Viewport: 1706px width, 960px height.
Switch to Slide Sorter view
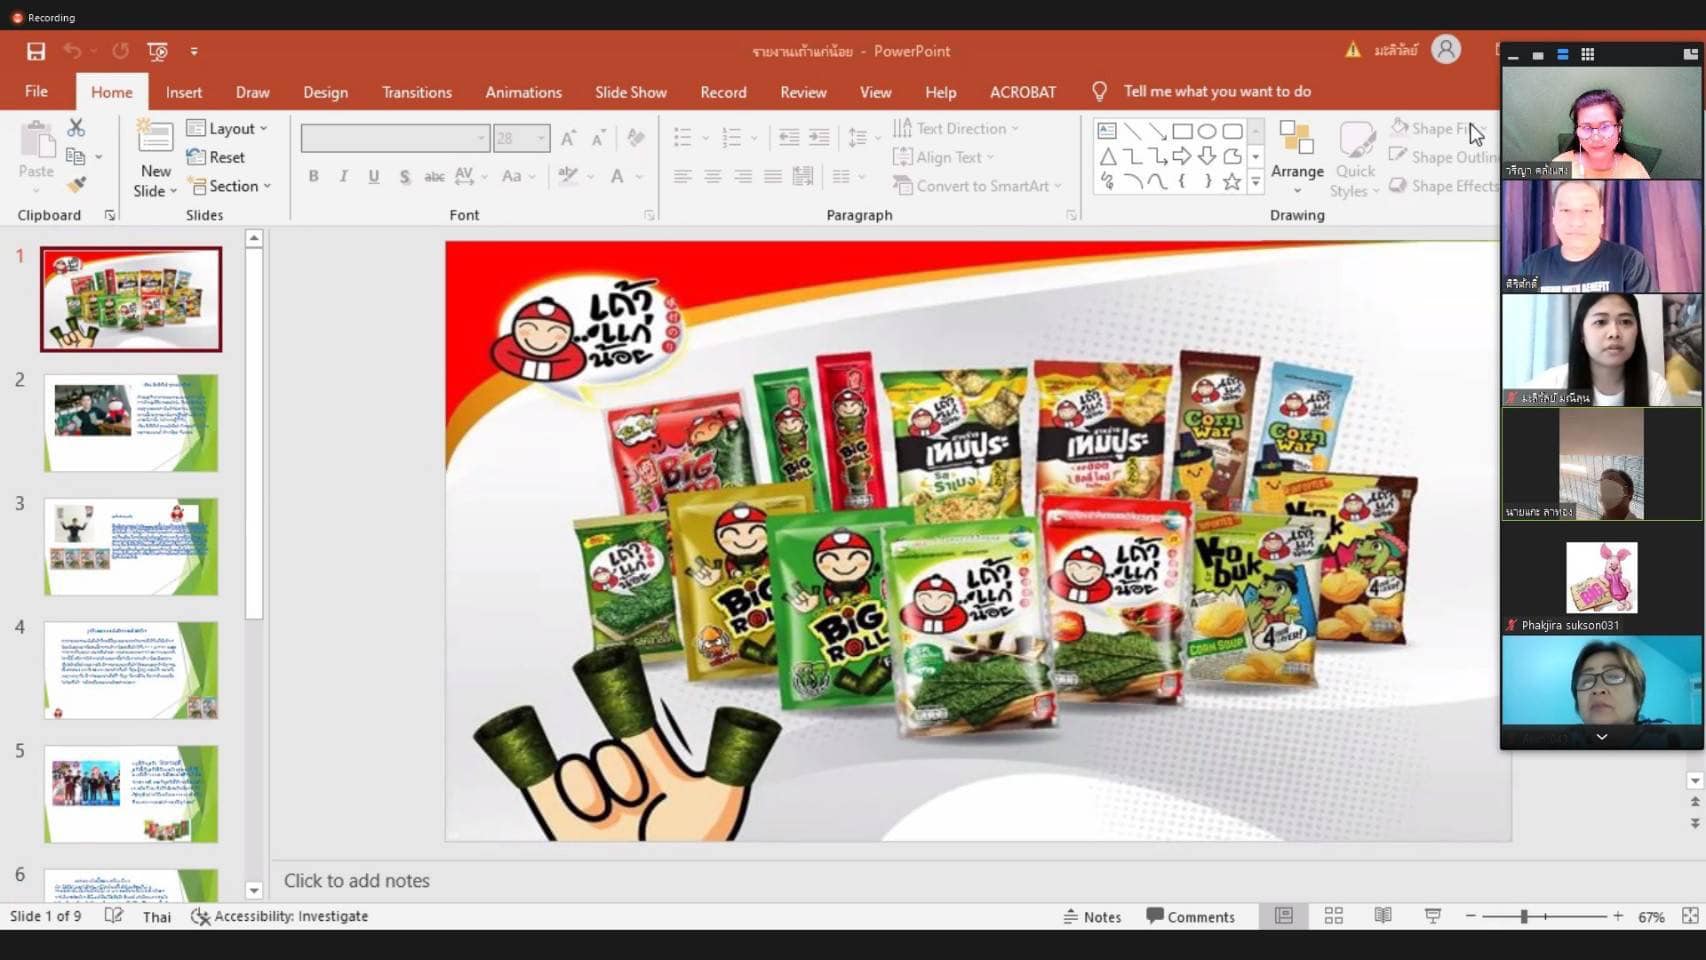pyautogui.click(x=1333, y=916)
